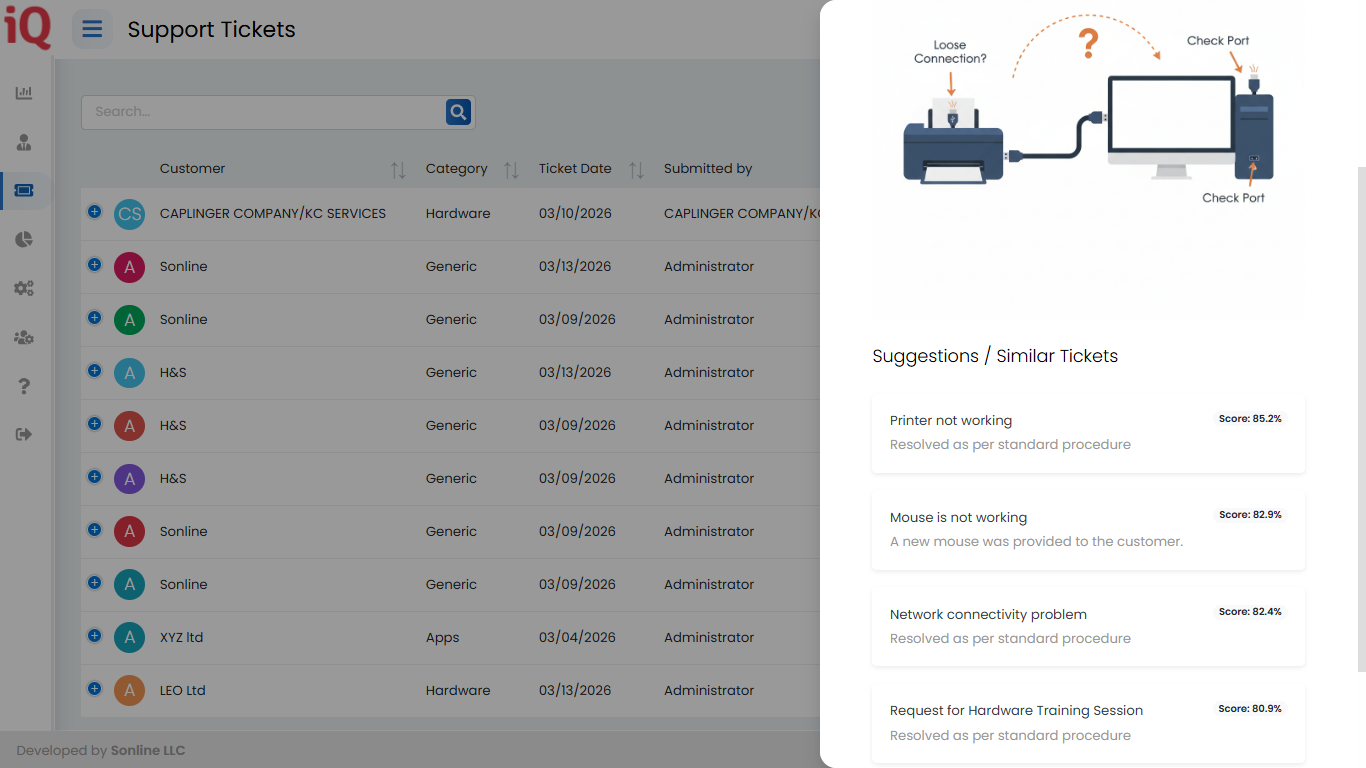Open the pie chart reports icon

click(x=24, y=239)
